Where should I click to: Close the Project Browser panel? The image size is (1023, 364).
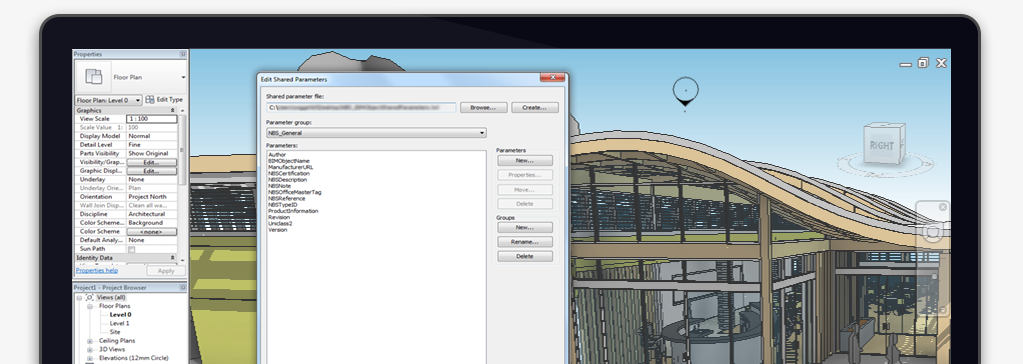point(183,288)
